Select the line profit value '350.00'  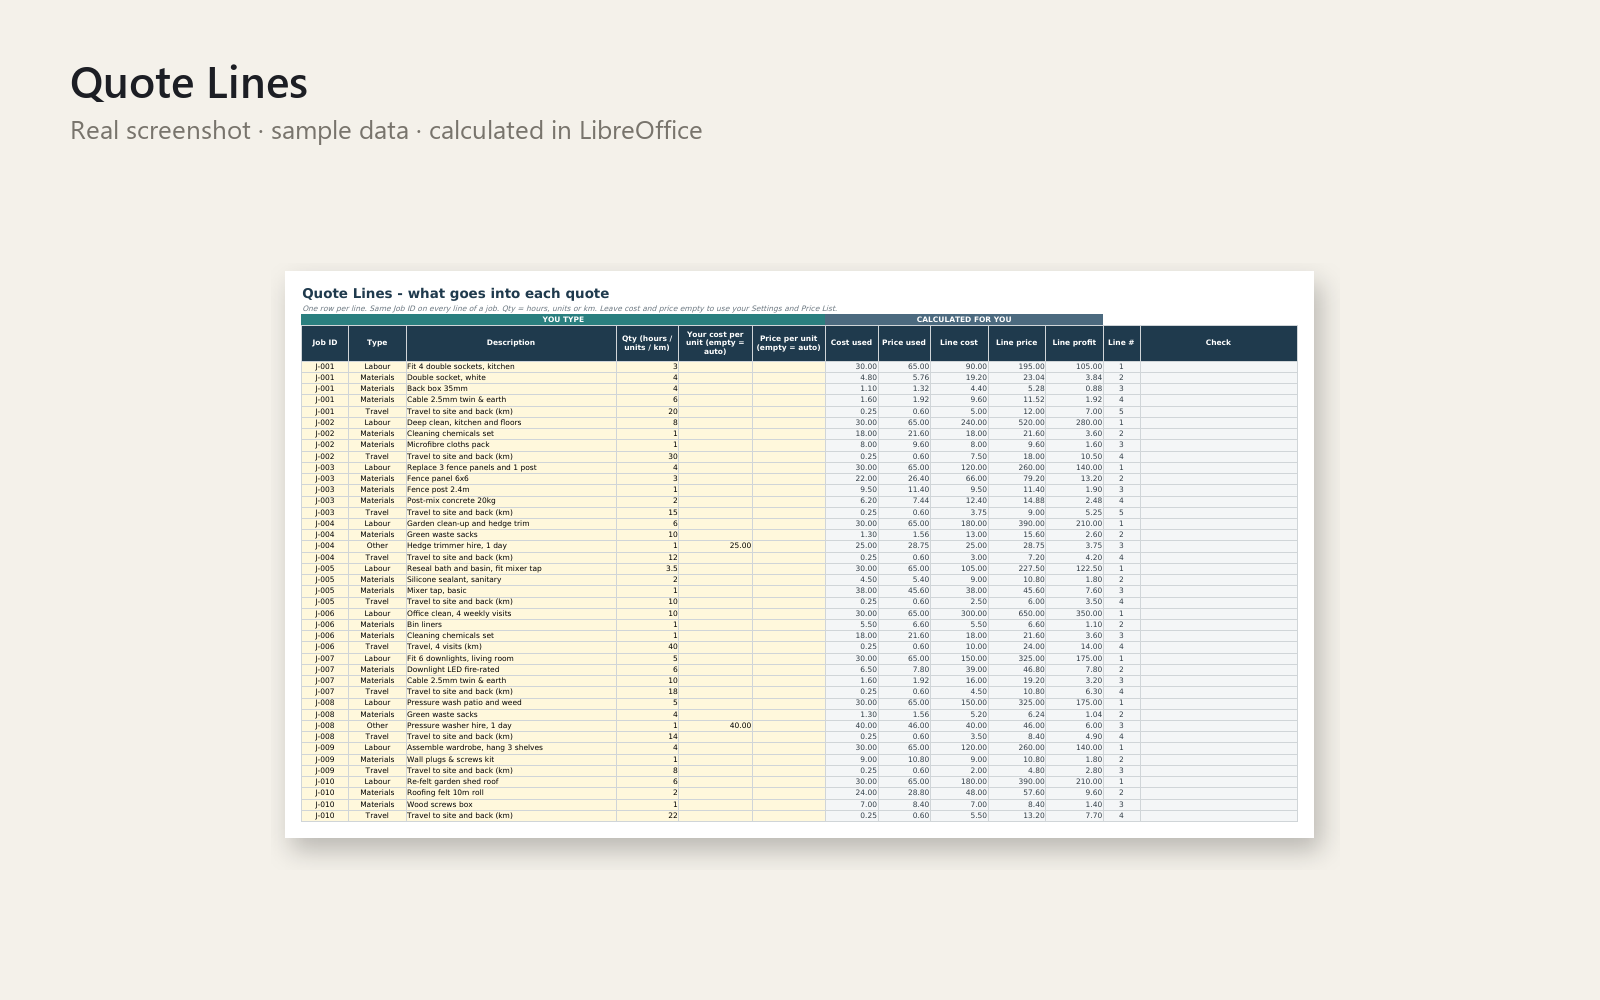click(1074, 614)
